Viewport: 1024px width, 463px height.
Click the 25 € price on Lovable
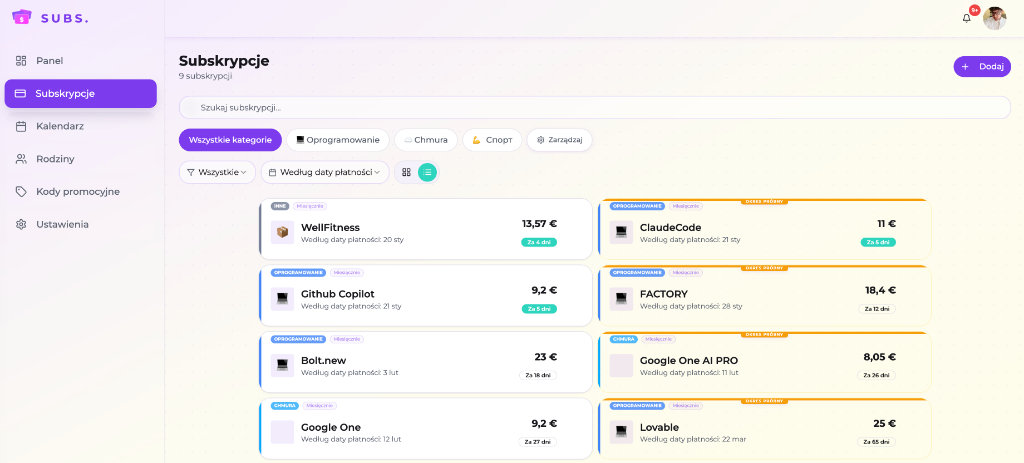884,423
